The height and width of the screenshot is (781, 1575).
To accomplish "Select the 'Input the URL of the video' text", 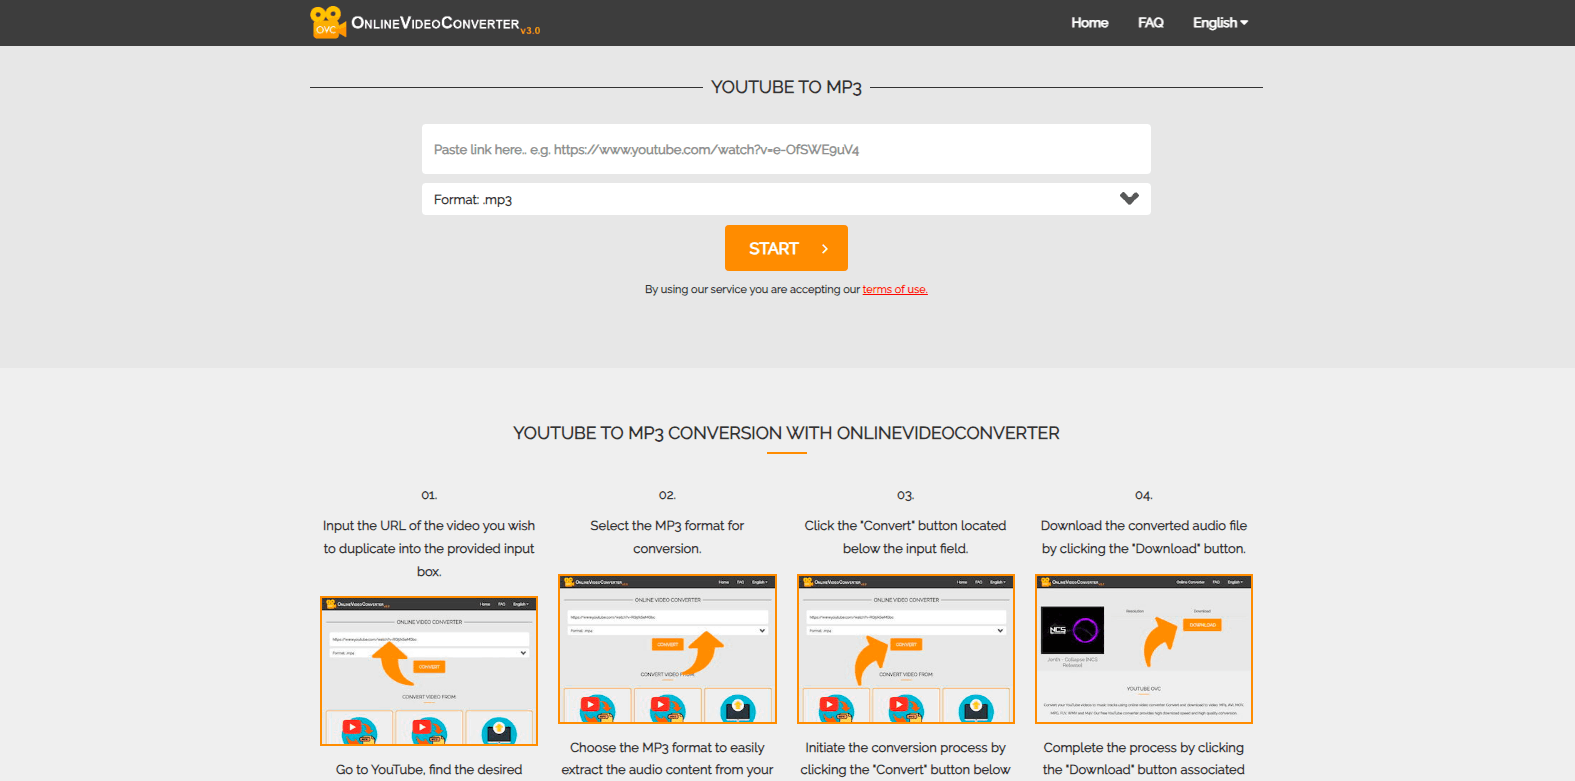I will pos(429,548).
